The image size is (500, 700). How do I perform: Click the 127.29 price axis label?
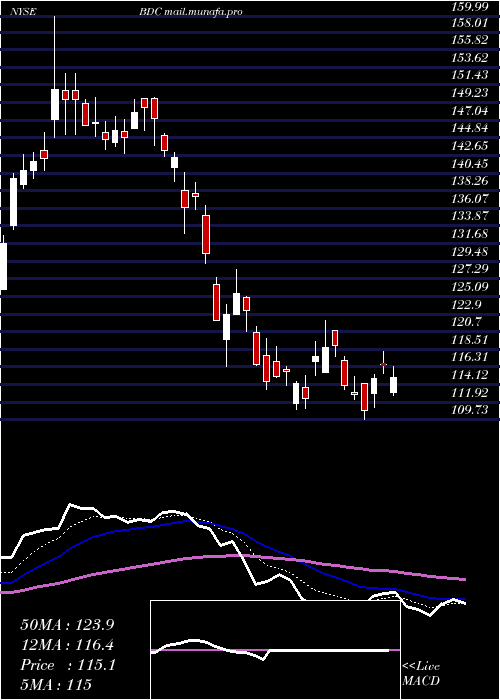click(x=468, y=269)
